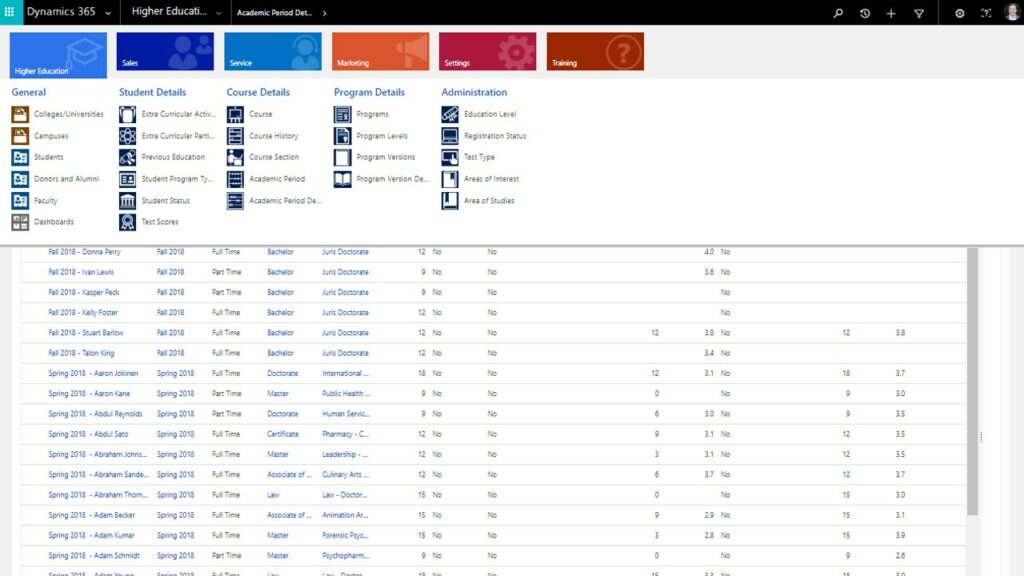Viewport: 1024px width, 576px height.
Task: Open Extra Curricular Activities link
Action: [178, 114]
